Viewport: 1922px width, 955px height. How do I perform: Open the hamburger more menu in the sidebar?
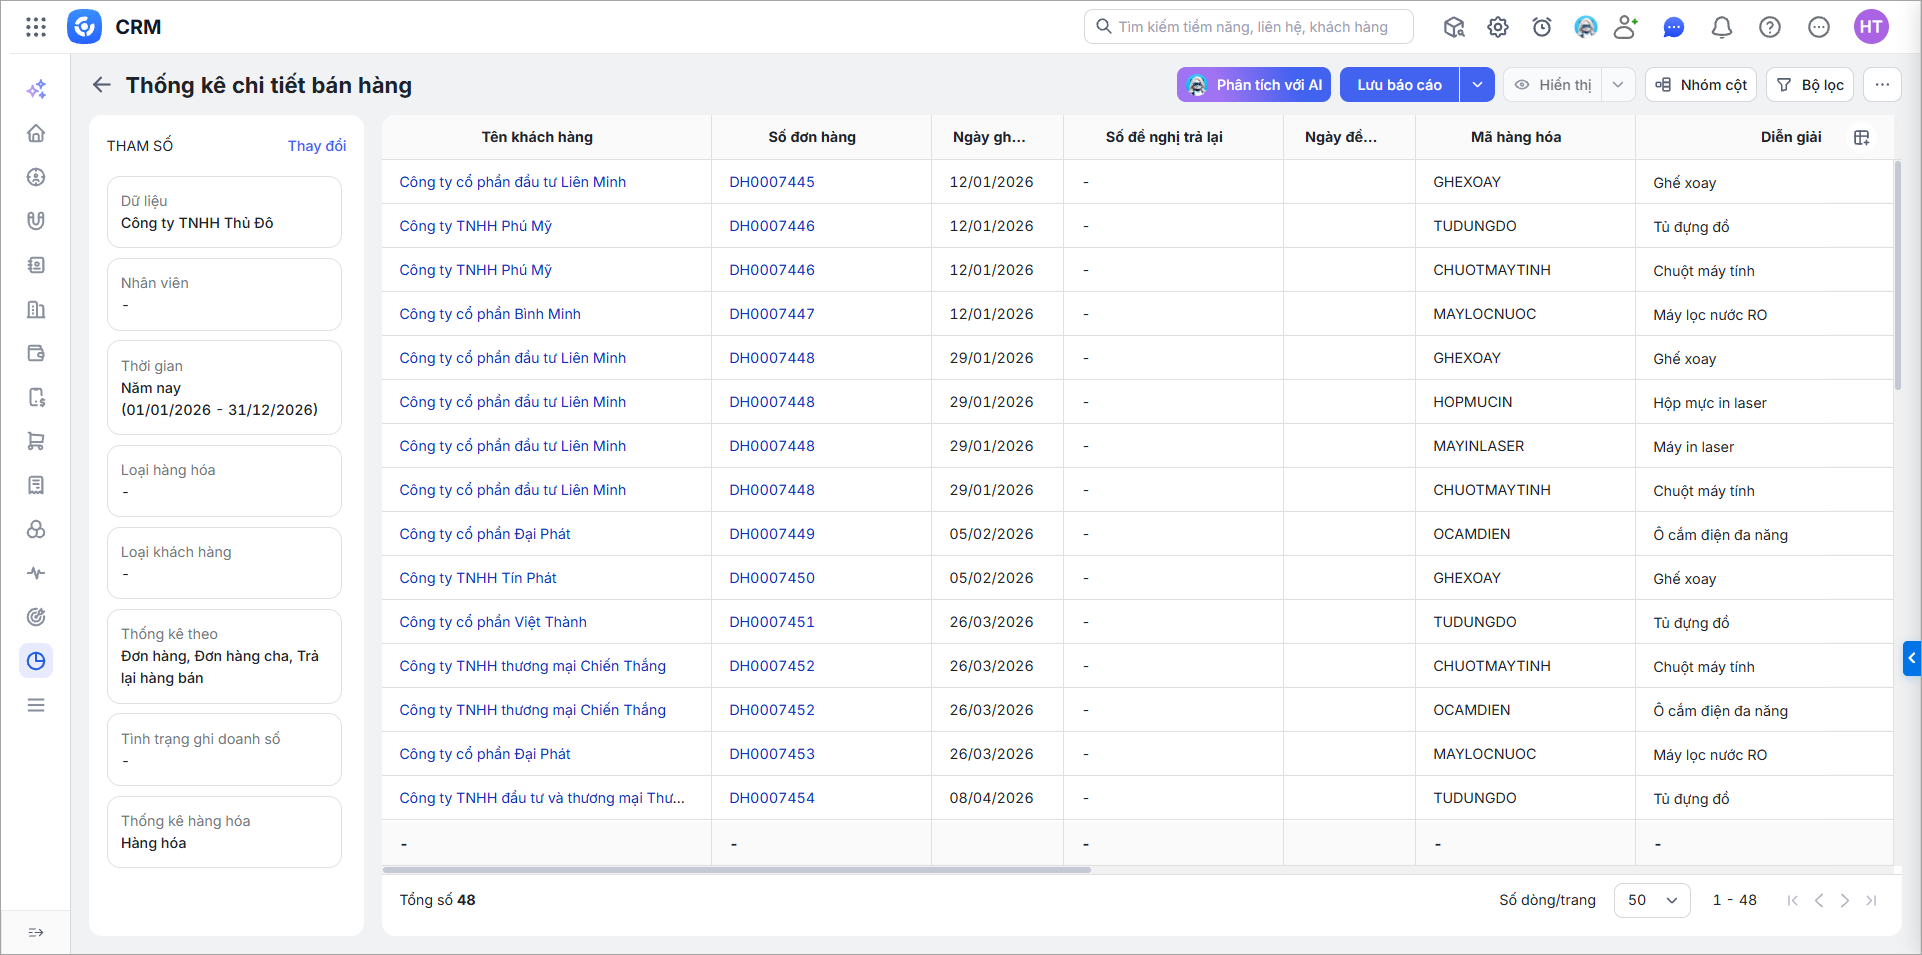(x=36, y=705)
